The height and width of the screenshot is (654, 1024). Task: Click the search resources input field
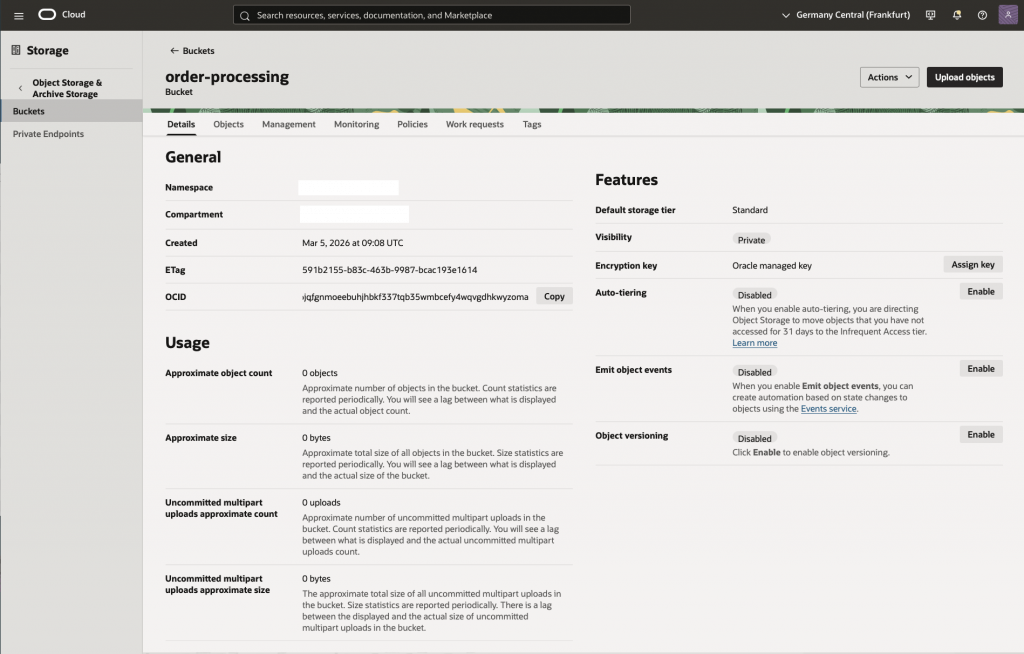click(x=432, y=15)
